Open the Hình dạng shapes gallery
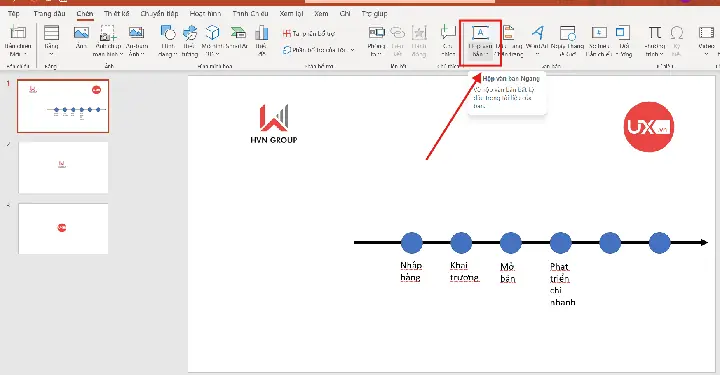720x375 pixels. pyautogui.click(x=168, y=33)
